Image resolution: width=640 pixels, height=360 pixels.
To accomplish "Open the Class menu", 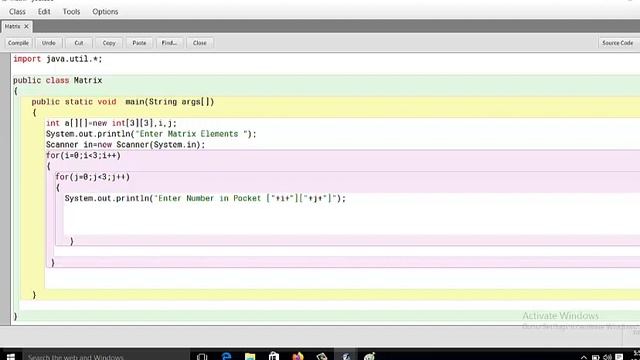I will [17, 11].
